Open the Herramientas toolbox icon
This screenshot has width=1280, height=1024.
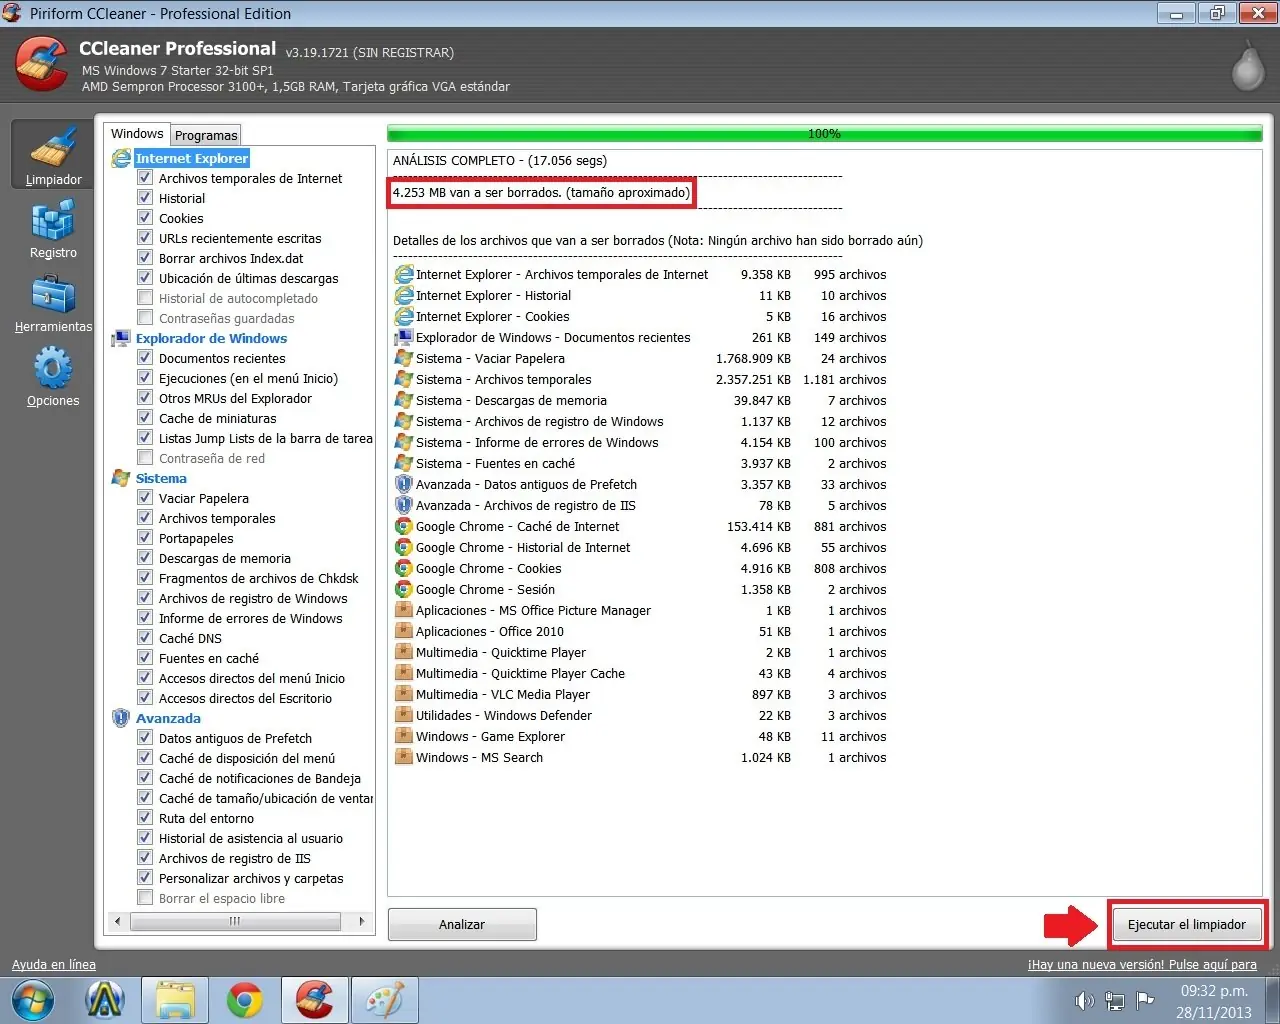[53, 294]
